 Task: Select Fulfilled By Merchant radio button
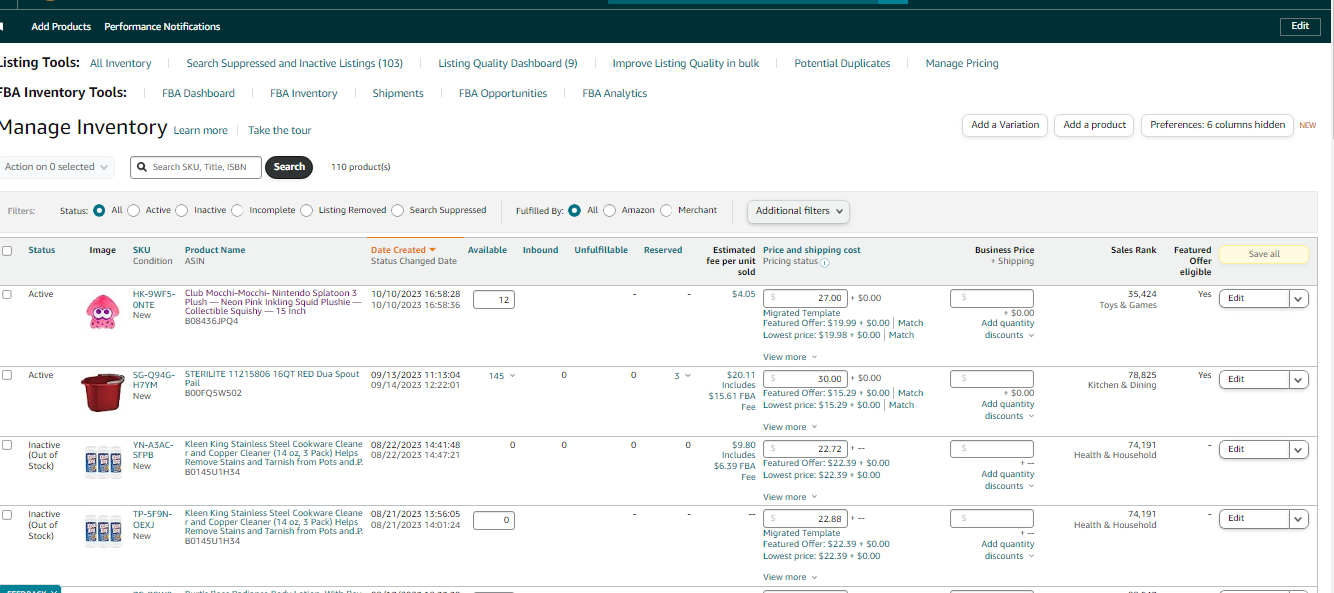point(666,211)
